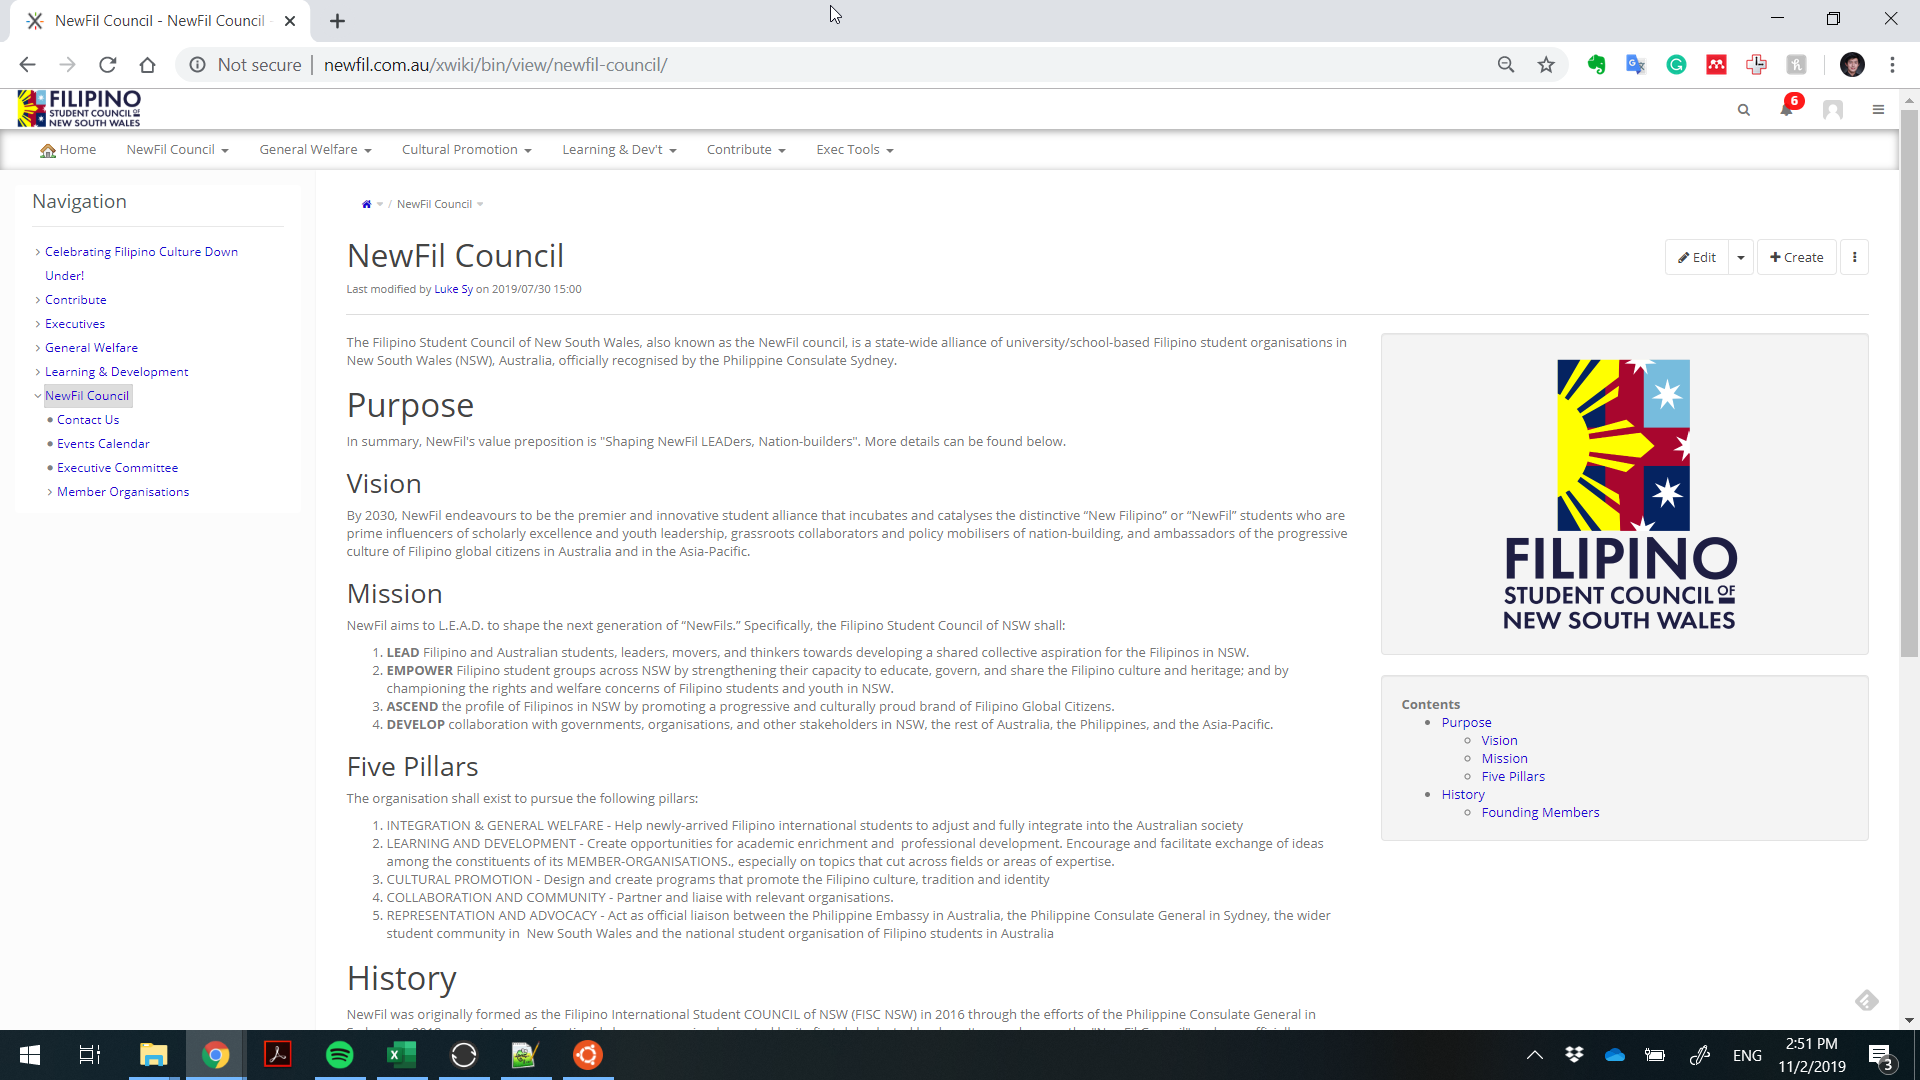Open Executive Committee in navigation tree

[x=117, y=468]
